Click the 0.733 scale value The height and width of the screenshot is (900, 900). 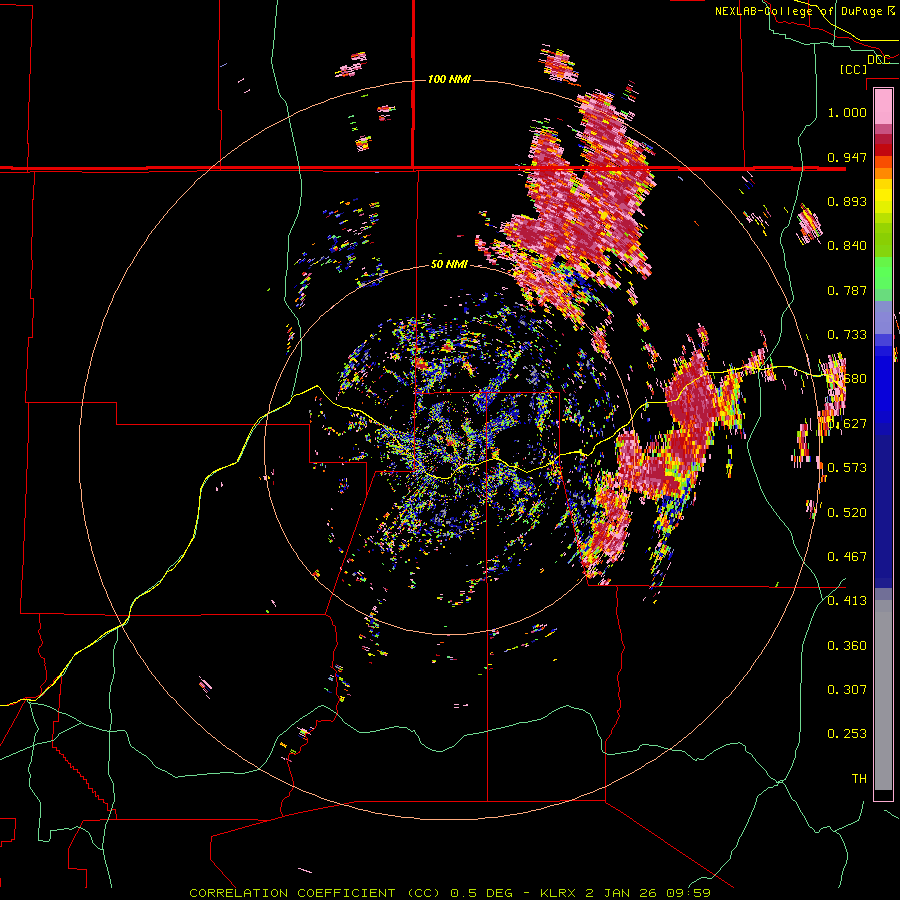tap(847, 335)
